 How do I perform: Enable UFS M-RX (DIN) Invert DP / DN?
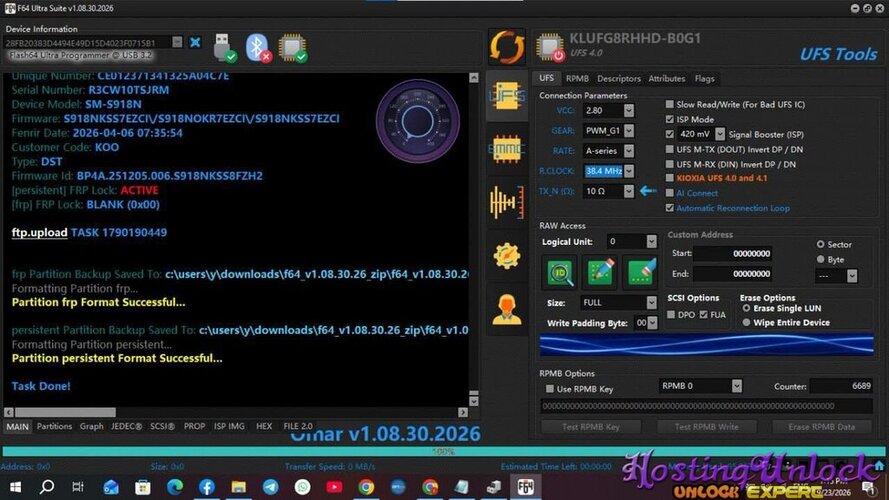pos(670,164)
